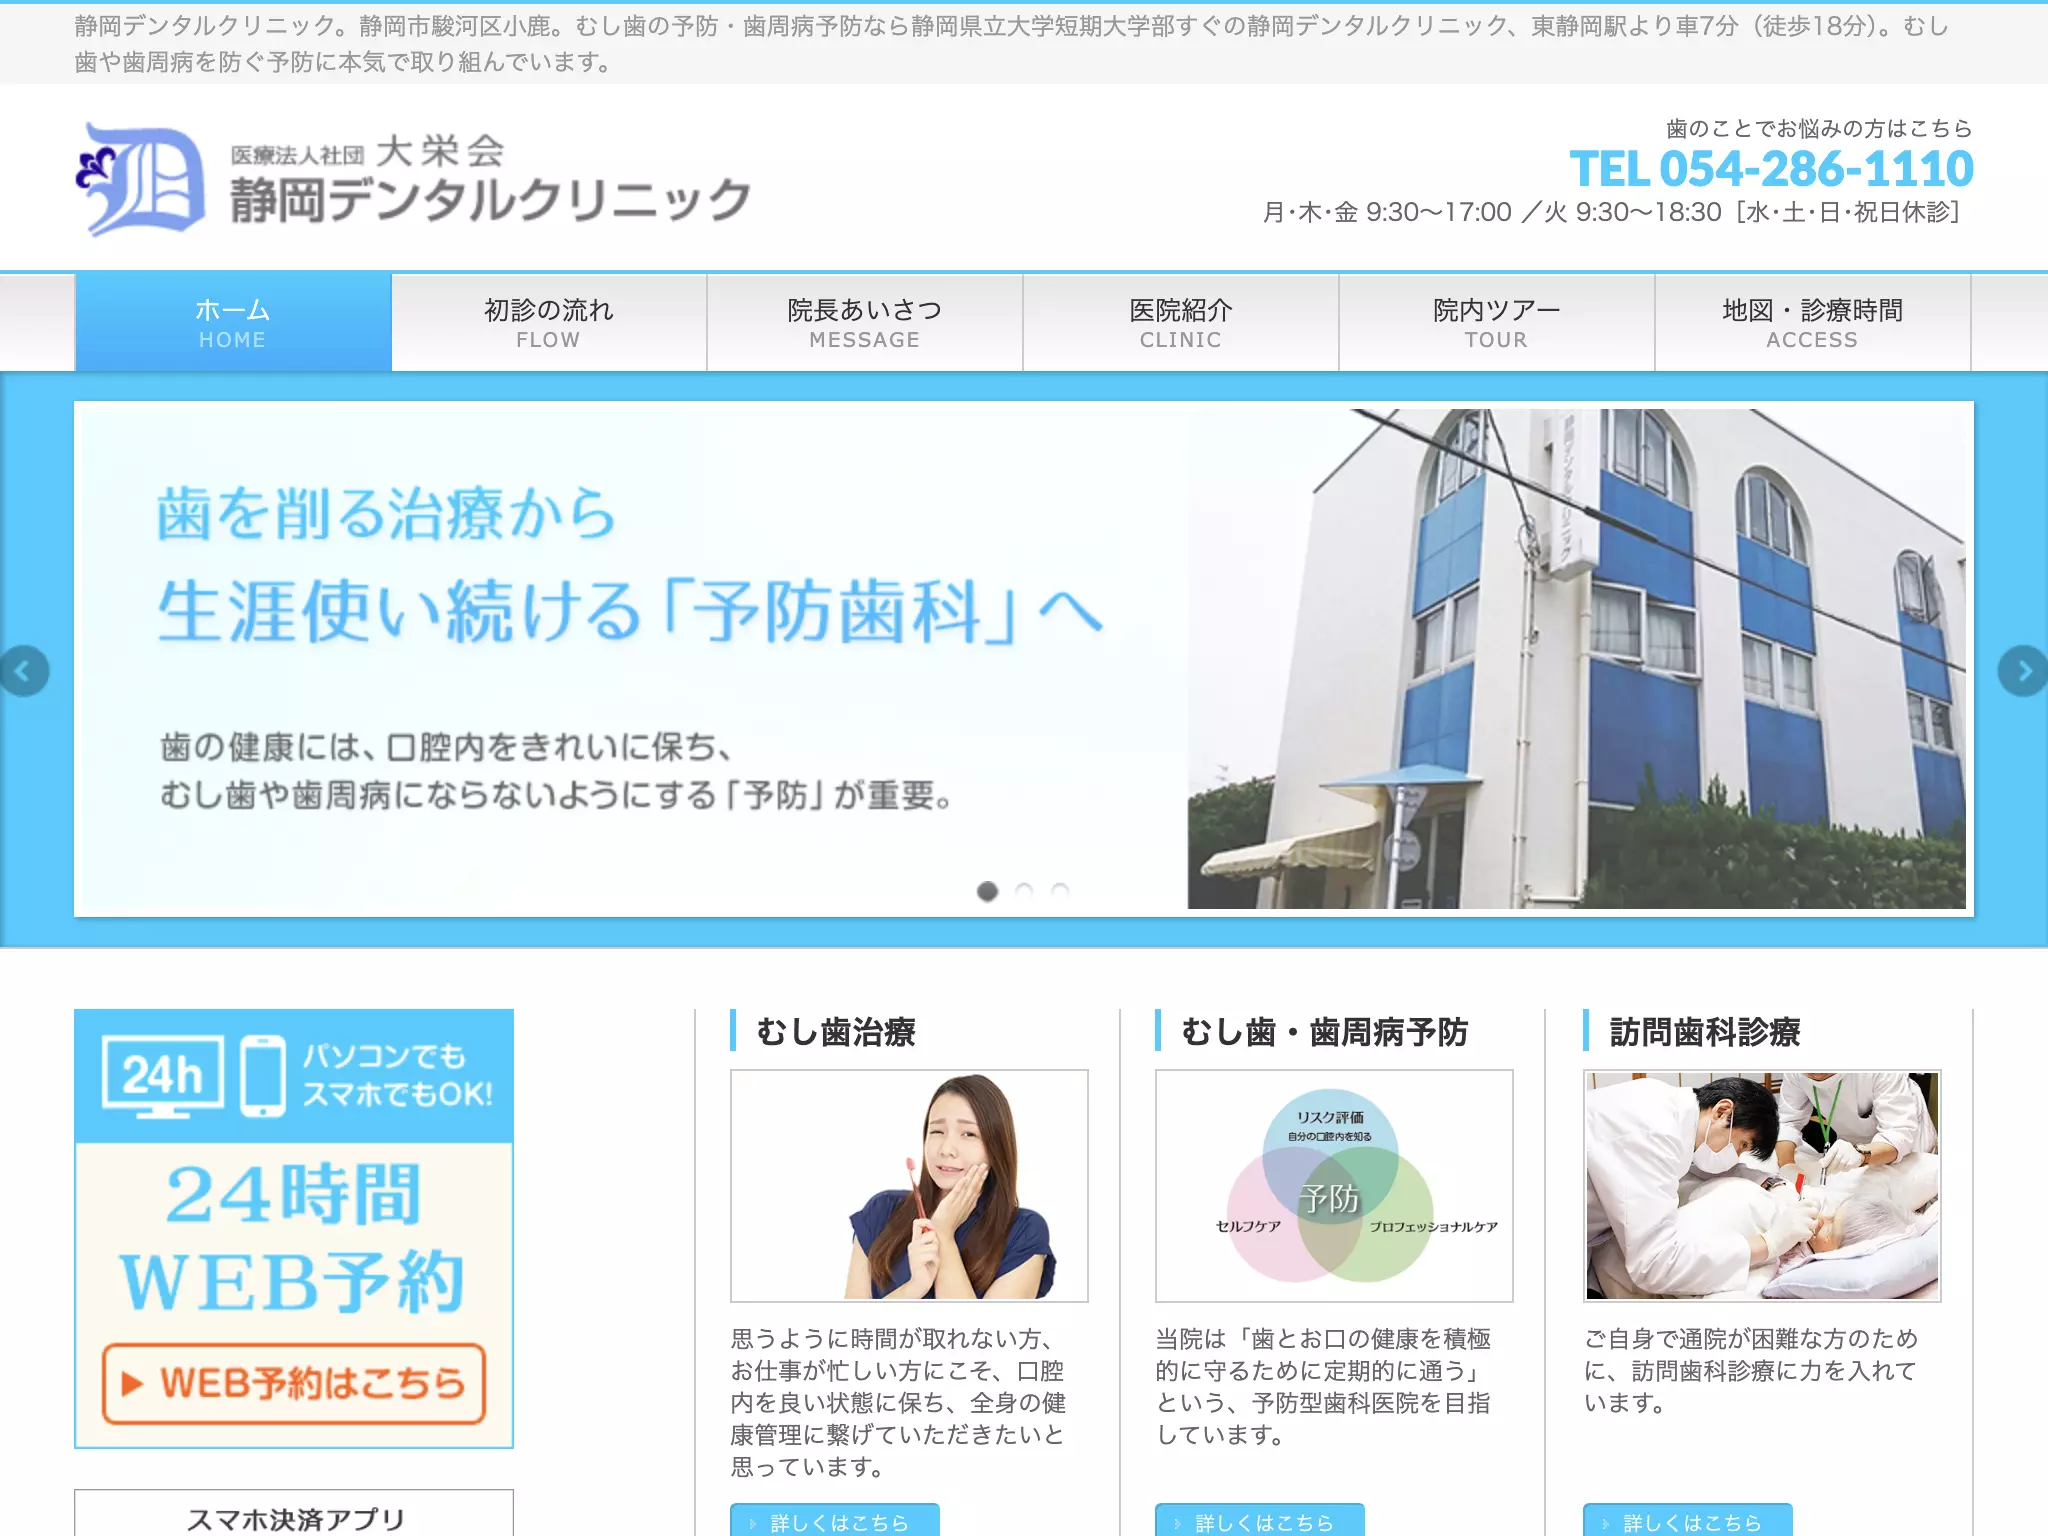Select the third slideshow dot indicator
This screenshot has width=2048, height=1536.
tap(1060, 891)
